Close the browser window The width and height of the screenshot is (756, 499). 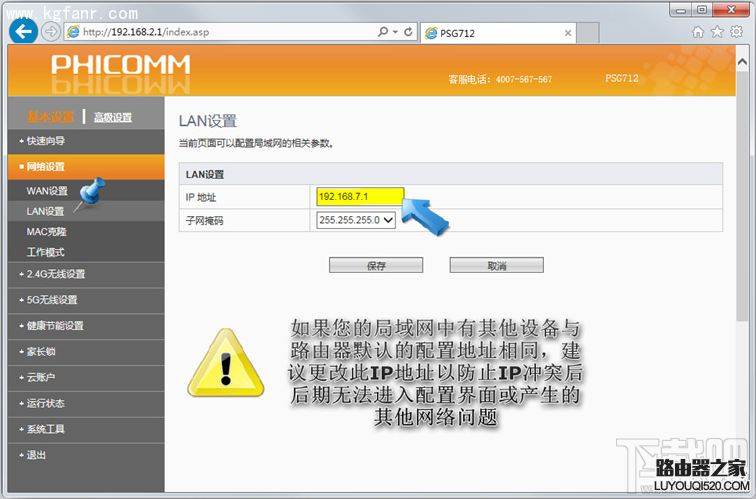(731, 10)
